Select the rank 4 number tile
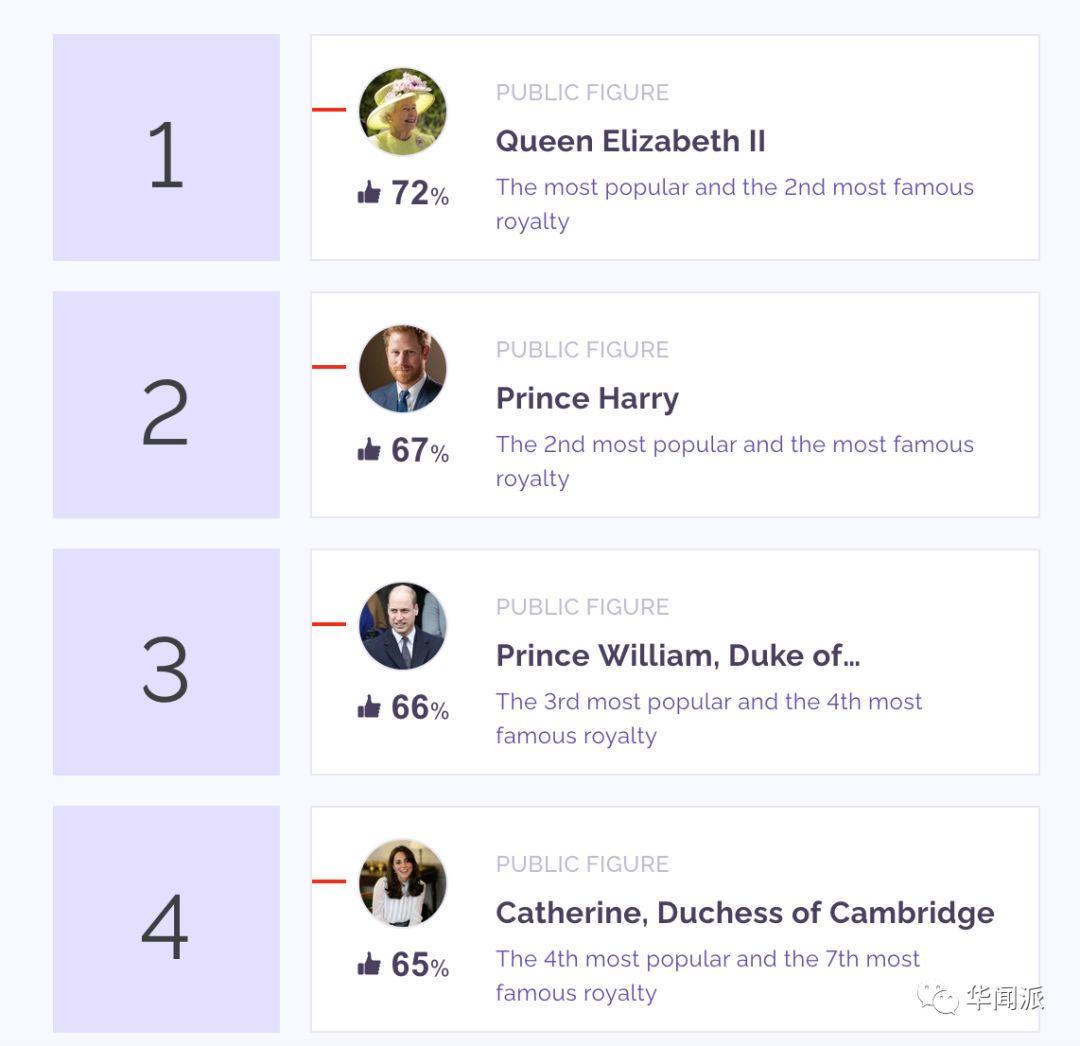 click(166, 919)
